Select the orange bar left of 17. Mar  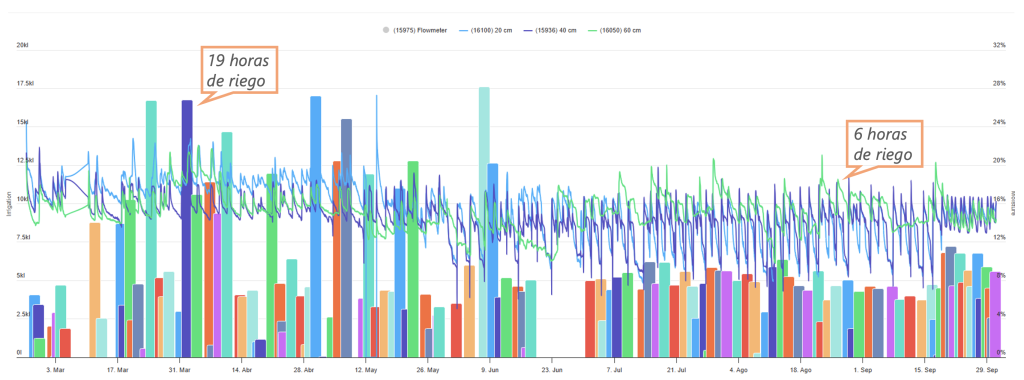tap(95, 290)
